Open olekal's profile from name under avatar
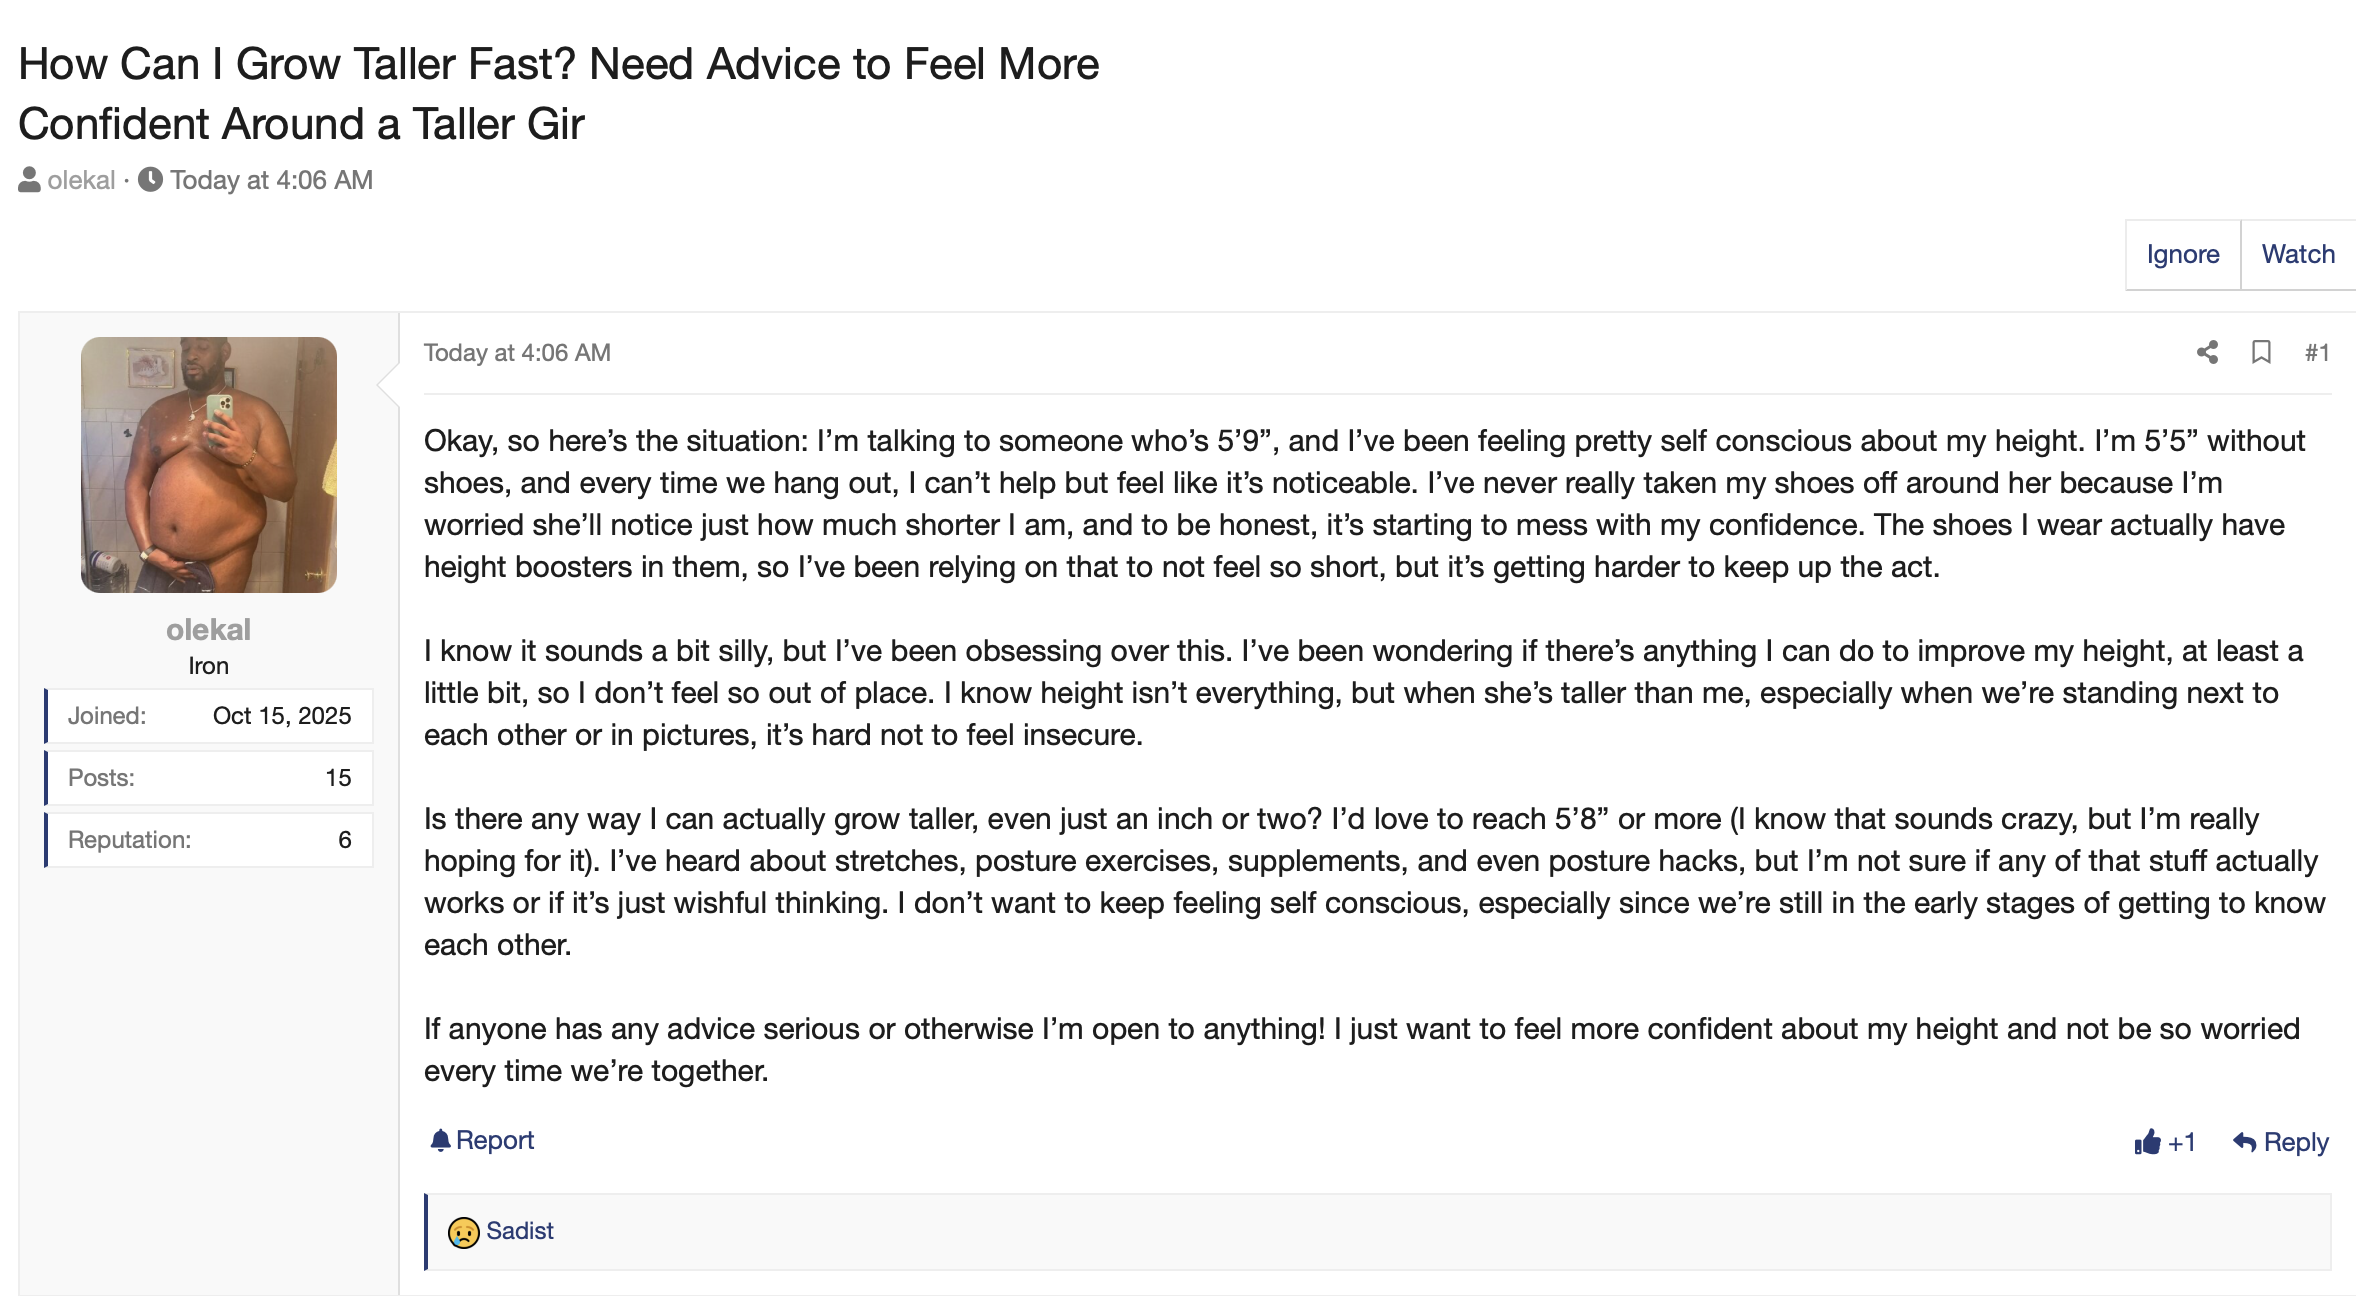 (x=208, y=630)
